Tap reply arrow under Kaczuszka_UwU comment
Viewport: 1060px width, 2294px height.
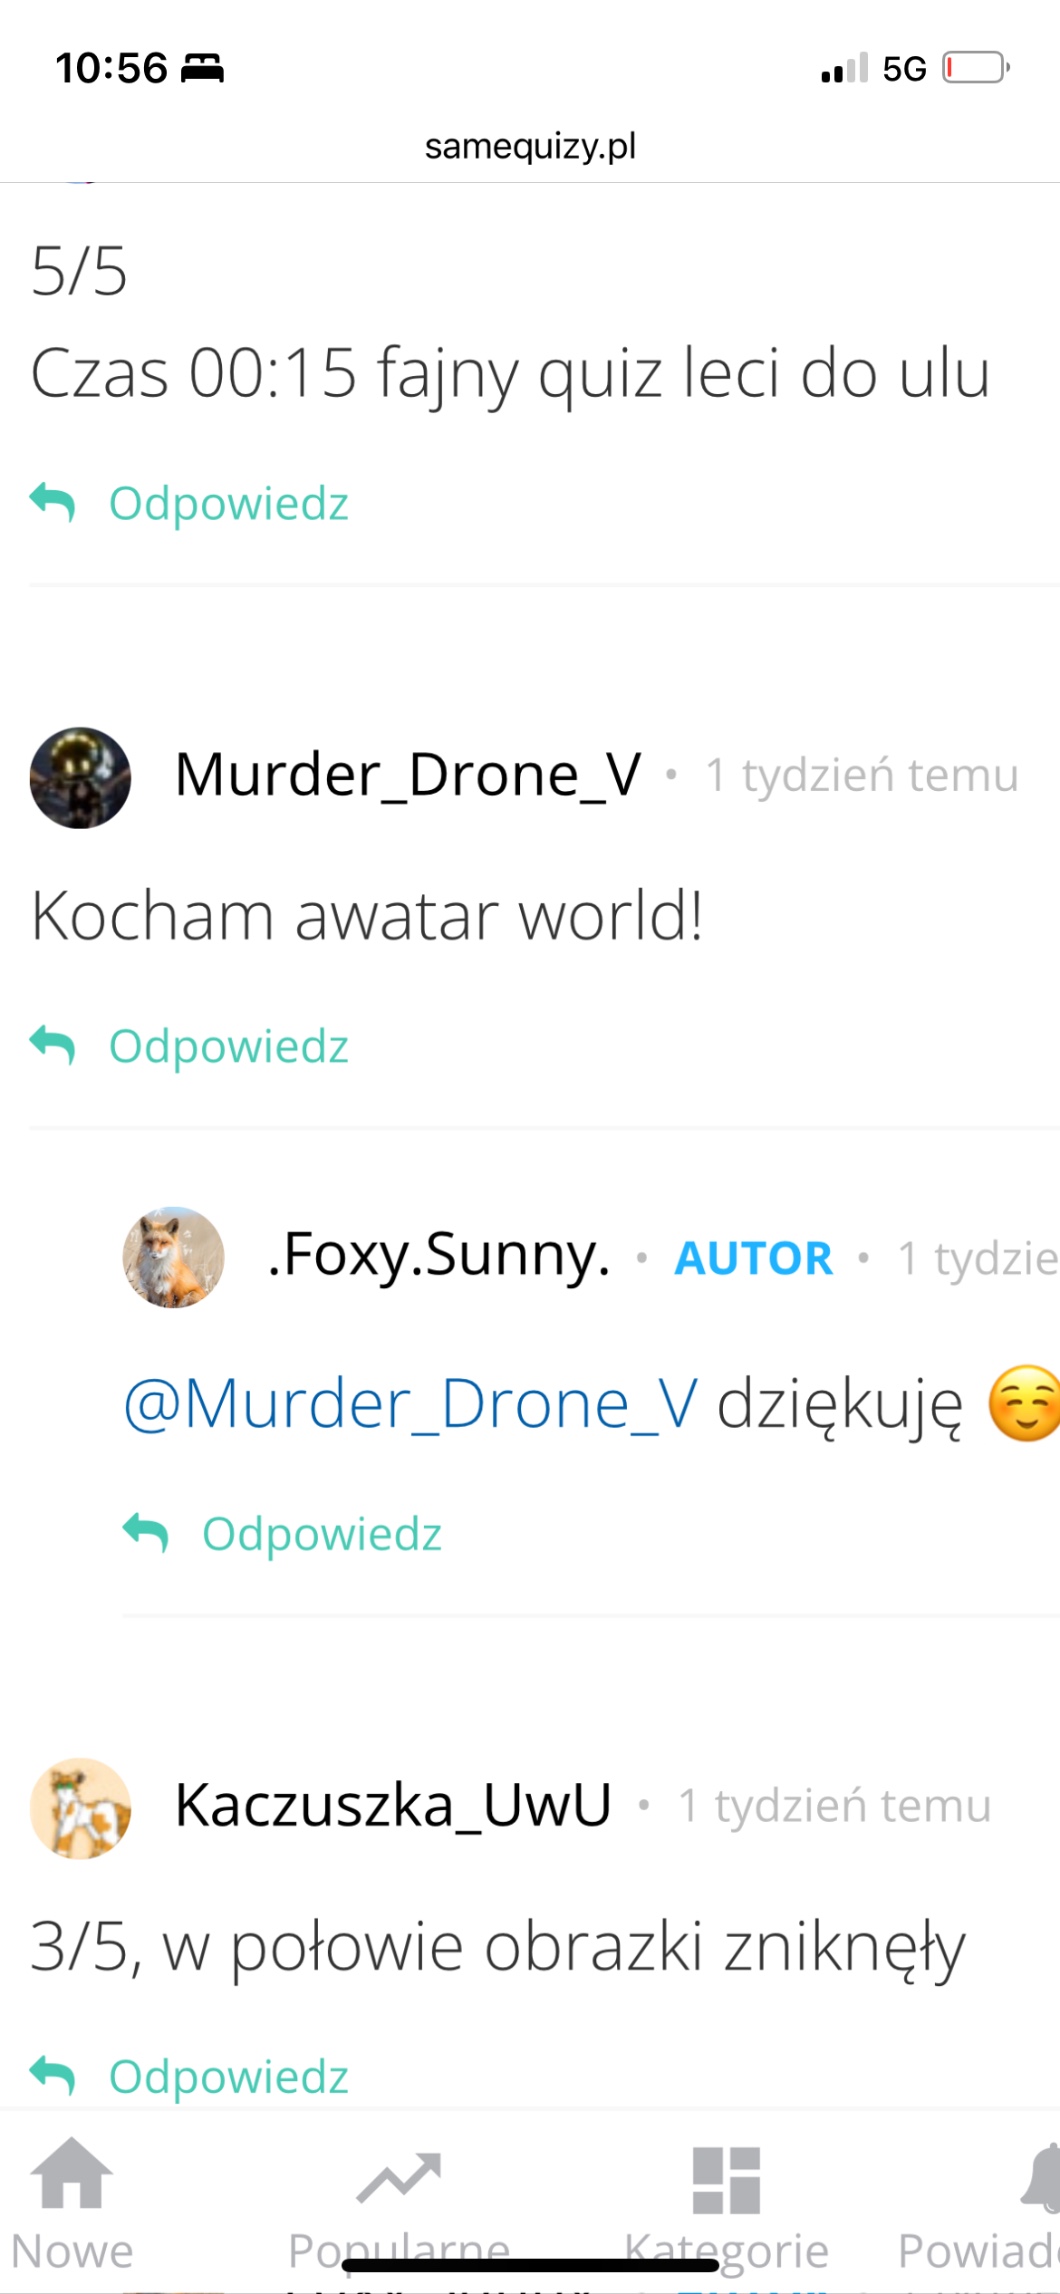pyautogui.click(x=53, y=2076)
